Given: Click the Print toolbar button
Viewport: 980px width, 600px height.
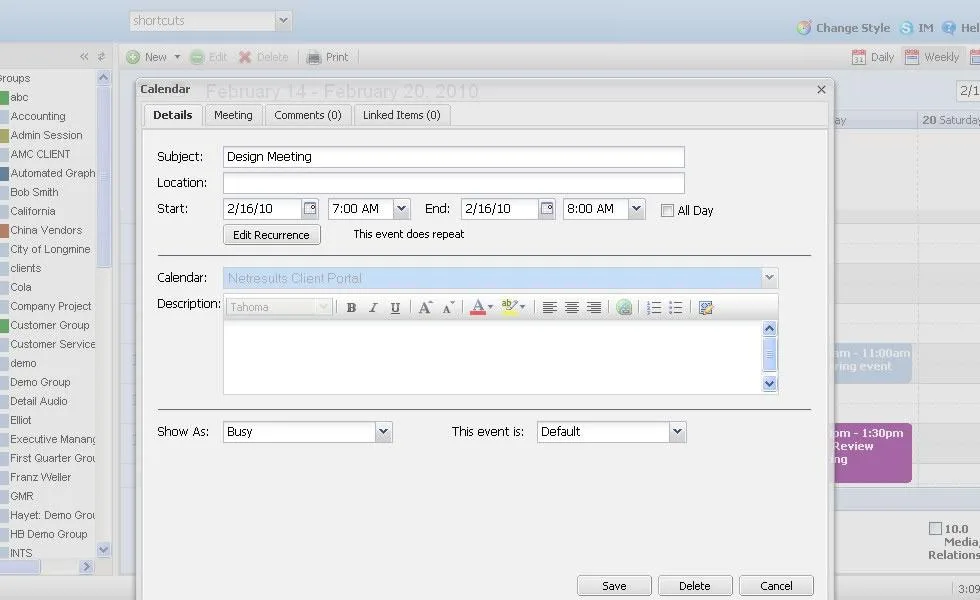Looking at the screenshot, I should pos(328,57).
